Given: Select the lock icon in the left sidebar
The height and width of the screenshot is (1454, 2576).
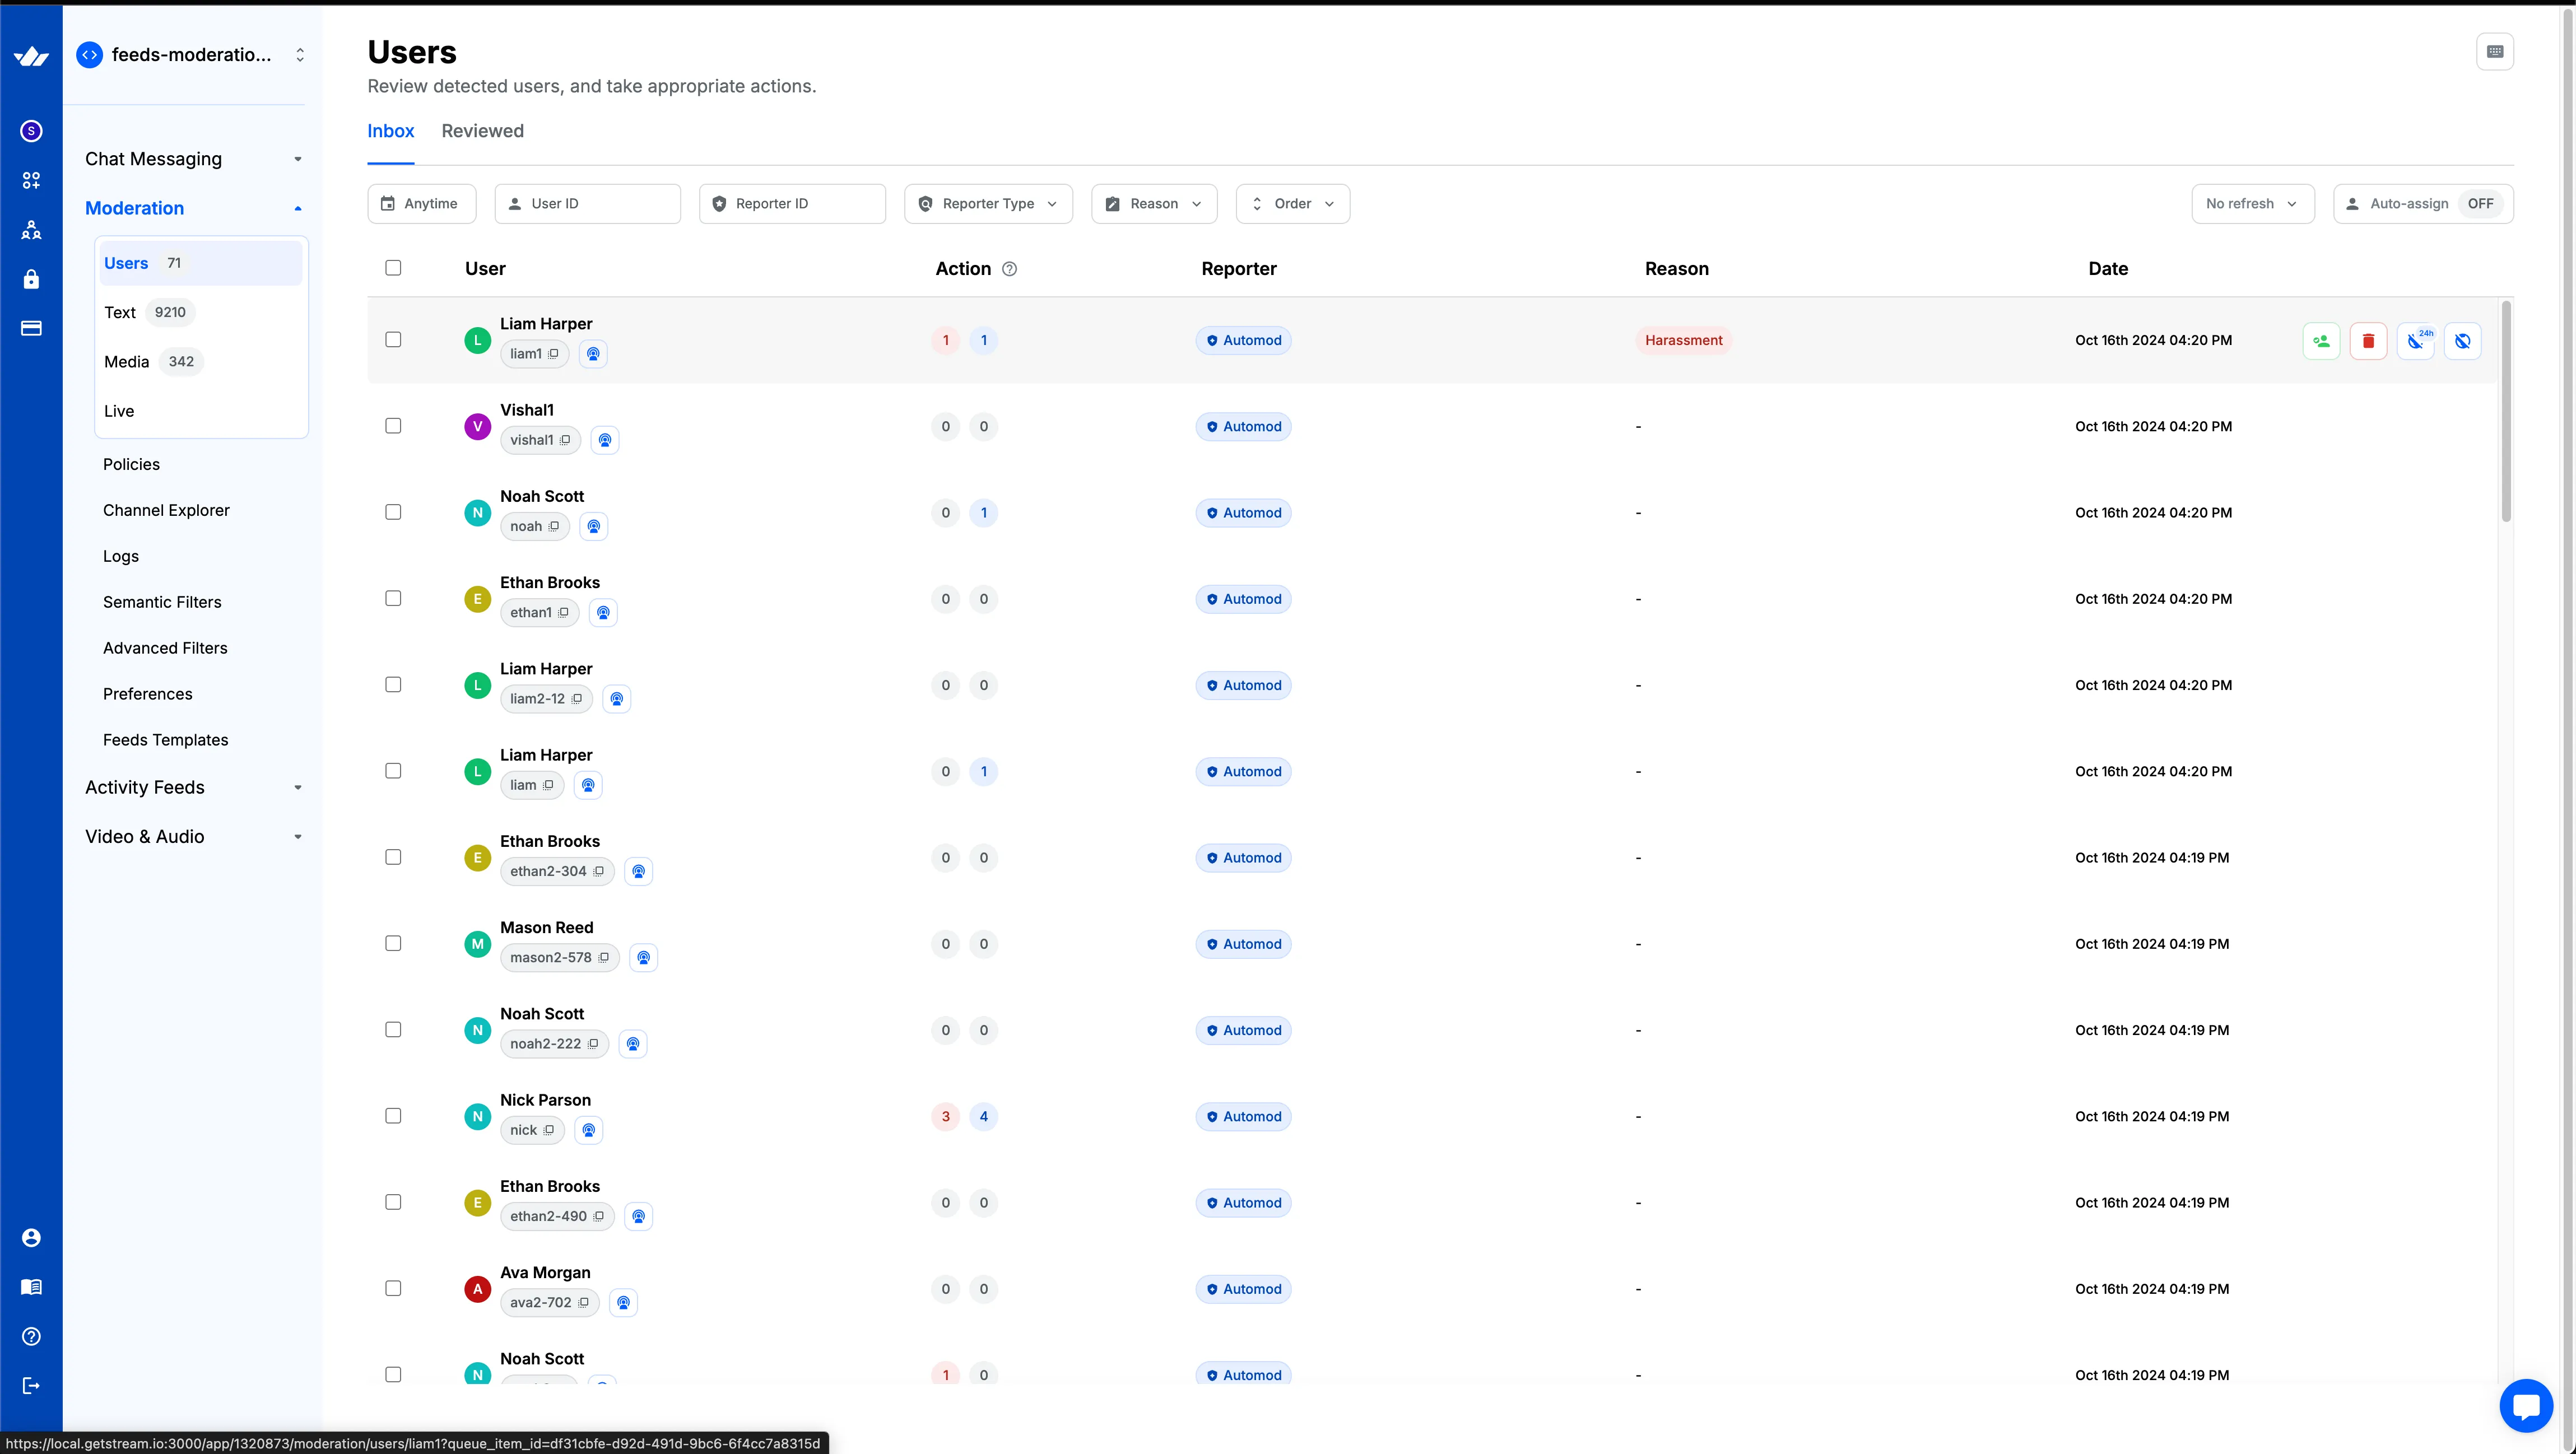Looking at the screenshot, I should 31,279.
